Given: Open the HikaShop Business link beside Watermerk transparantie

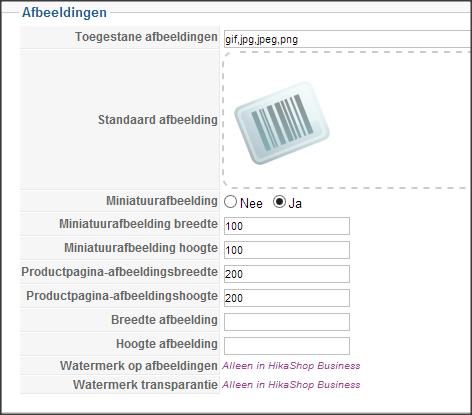Looking at the screenshot, I should [291, 385].
